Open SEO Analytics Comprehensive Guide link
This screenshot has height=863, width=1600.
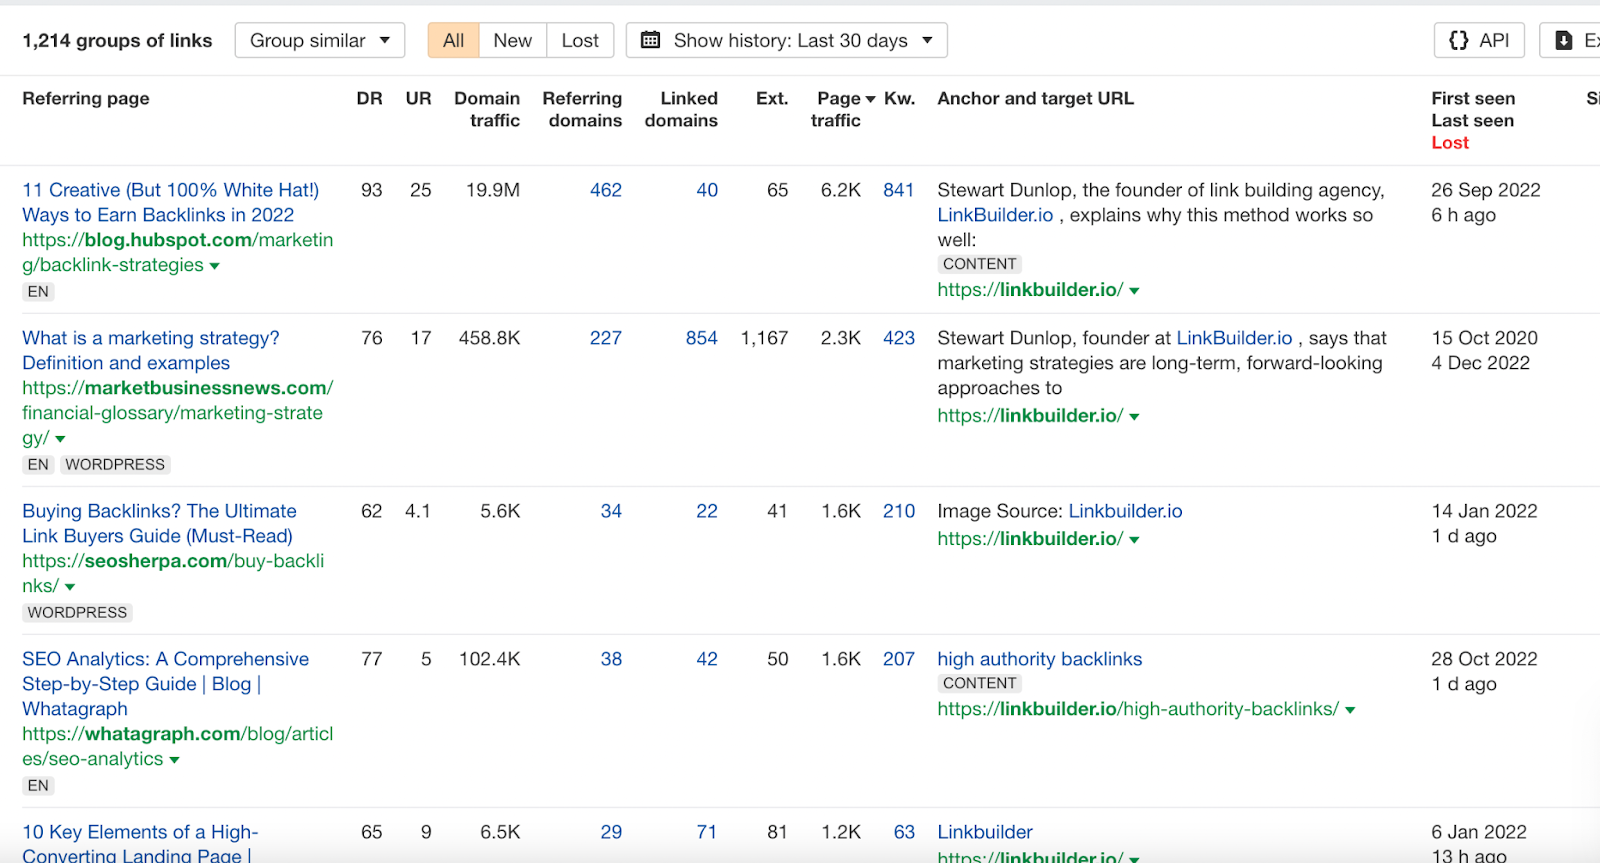point(166,684)
